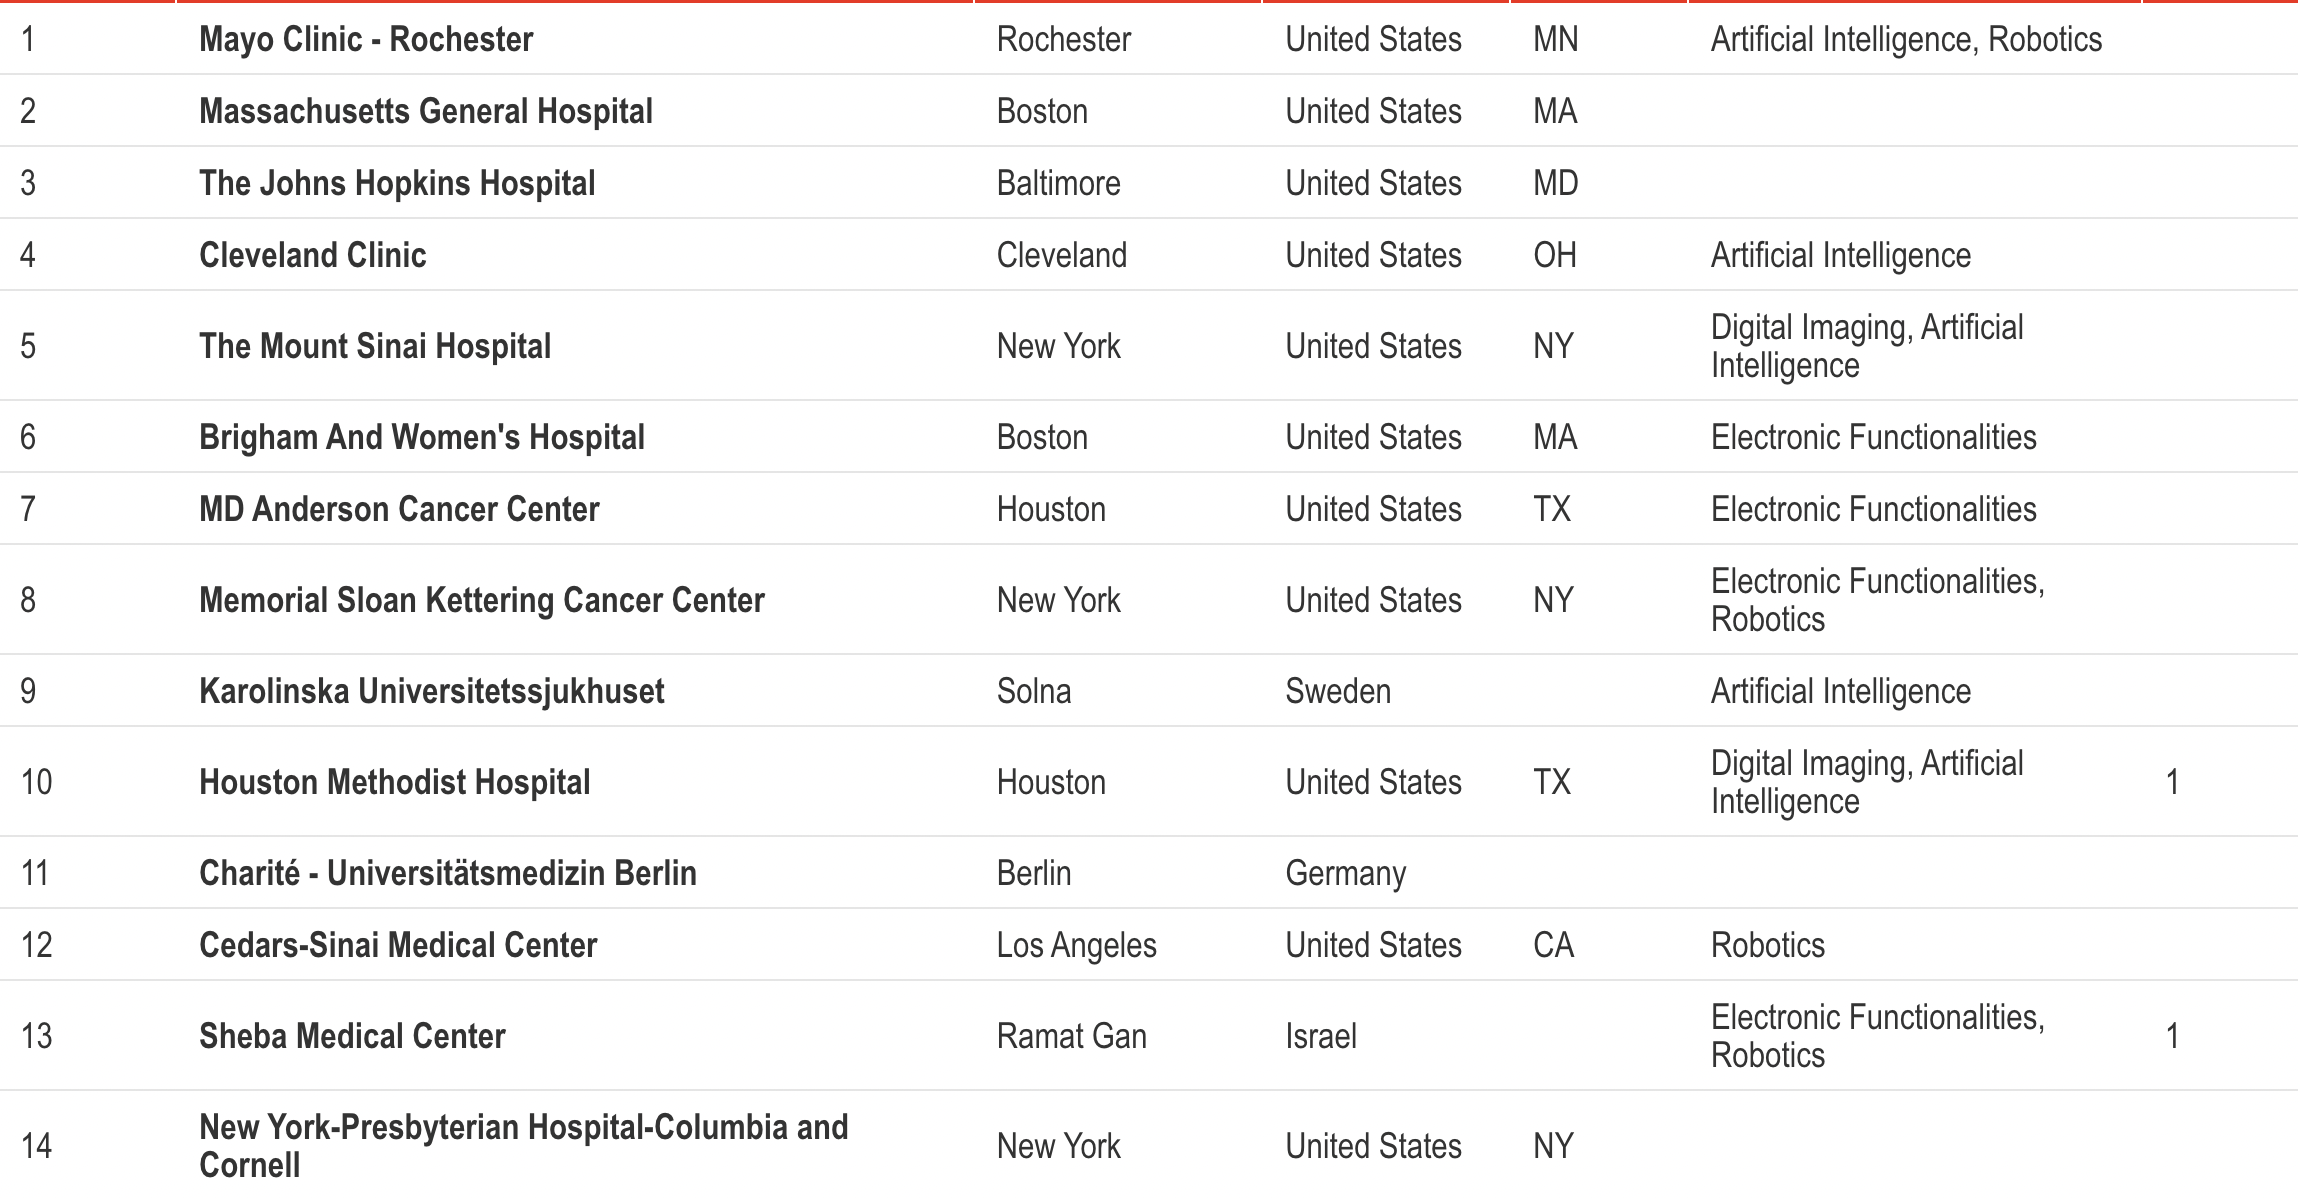The height and width of the screenshot is (1198, 2298).
Task: Select the Germany country cell
Action: click(x=1346, y=873)
